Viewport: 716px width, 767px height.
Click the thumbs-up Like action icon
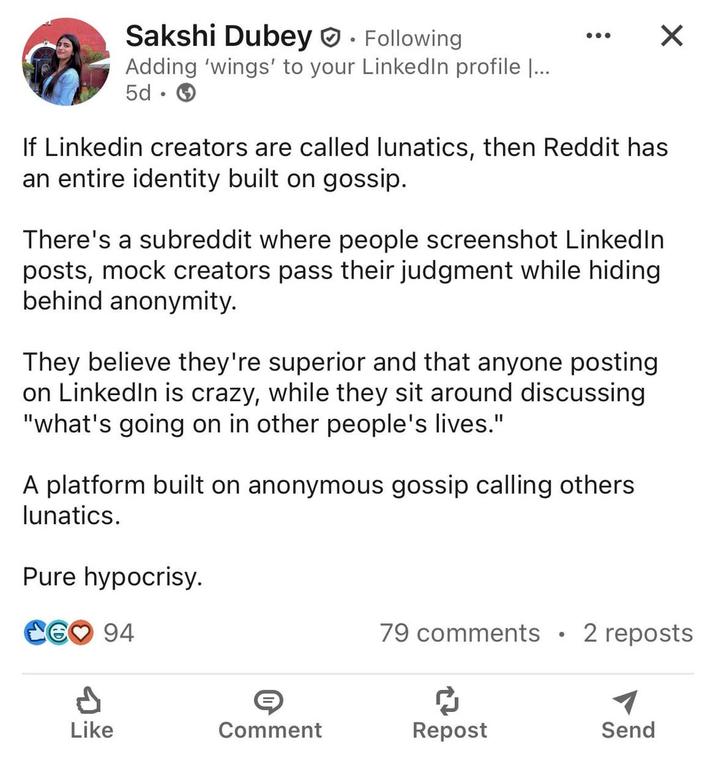coord(91,699)
